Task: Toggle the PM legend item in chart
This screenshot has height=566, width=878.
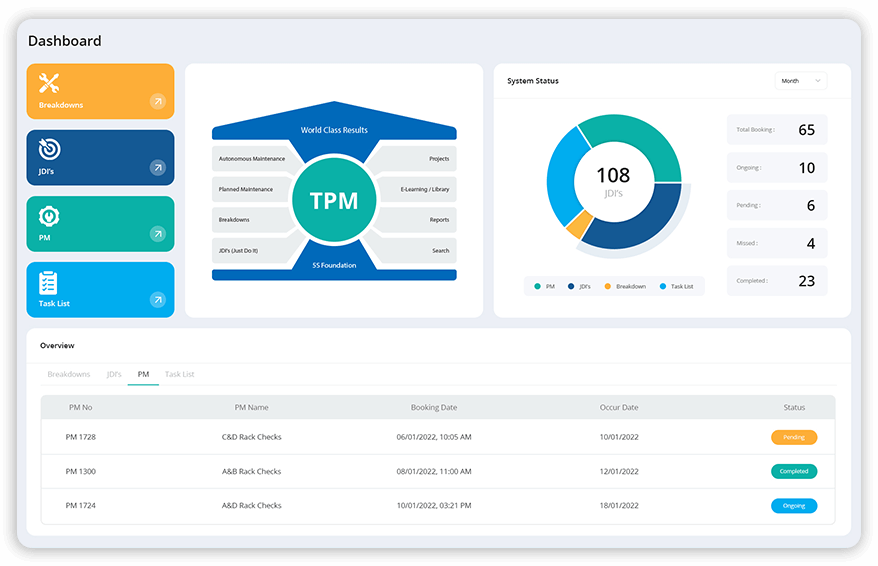Action: click(x=545, y=286)
